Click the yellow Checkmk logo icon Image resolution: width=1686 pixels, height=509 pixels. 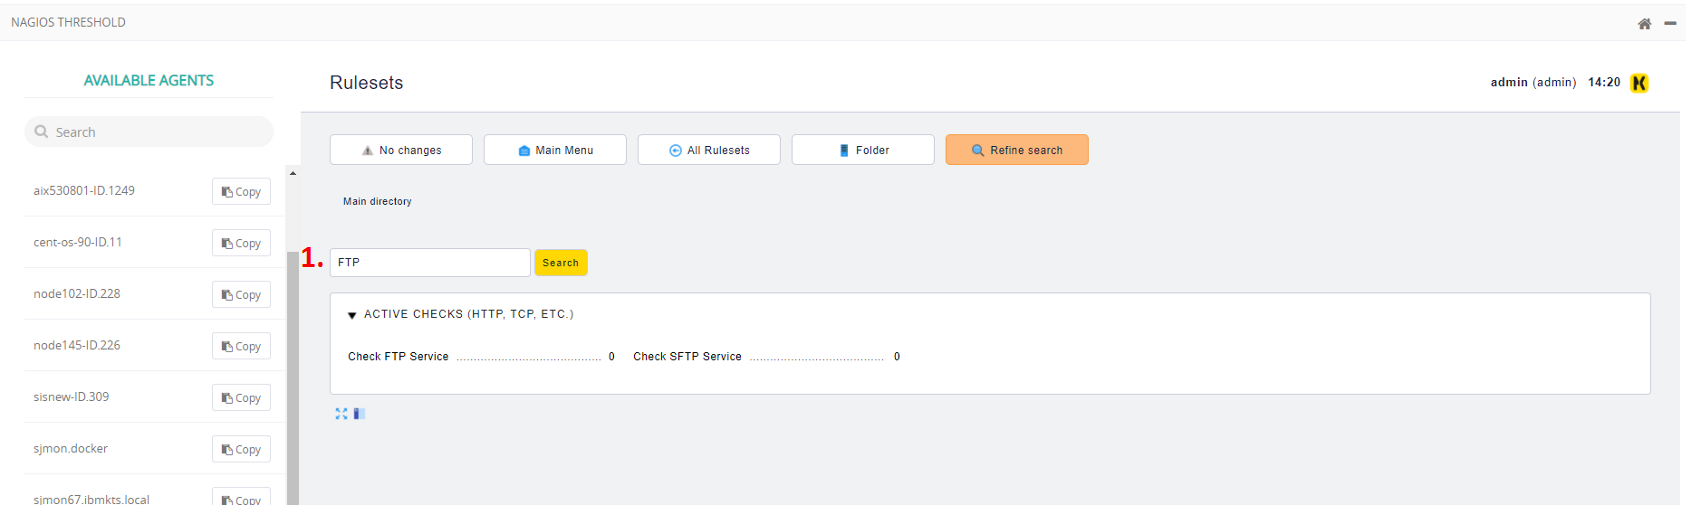1639,83
